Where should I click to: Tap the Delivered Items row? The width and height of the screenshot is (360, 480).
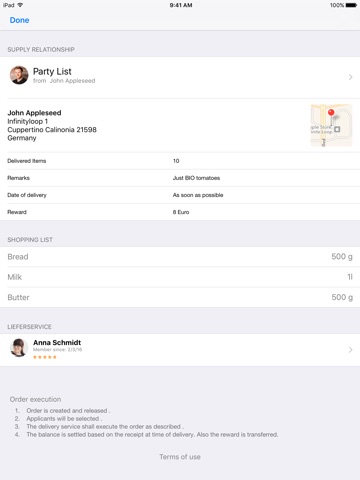[180, 161]
